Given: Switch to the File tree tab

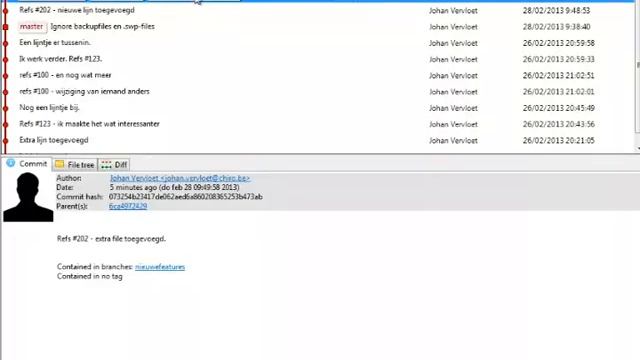Looking at the screenshot, I should coord(75,164).
